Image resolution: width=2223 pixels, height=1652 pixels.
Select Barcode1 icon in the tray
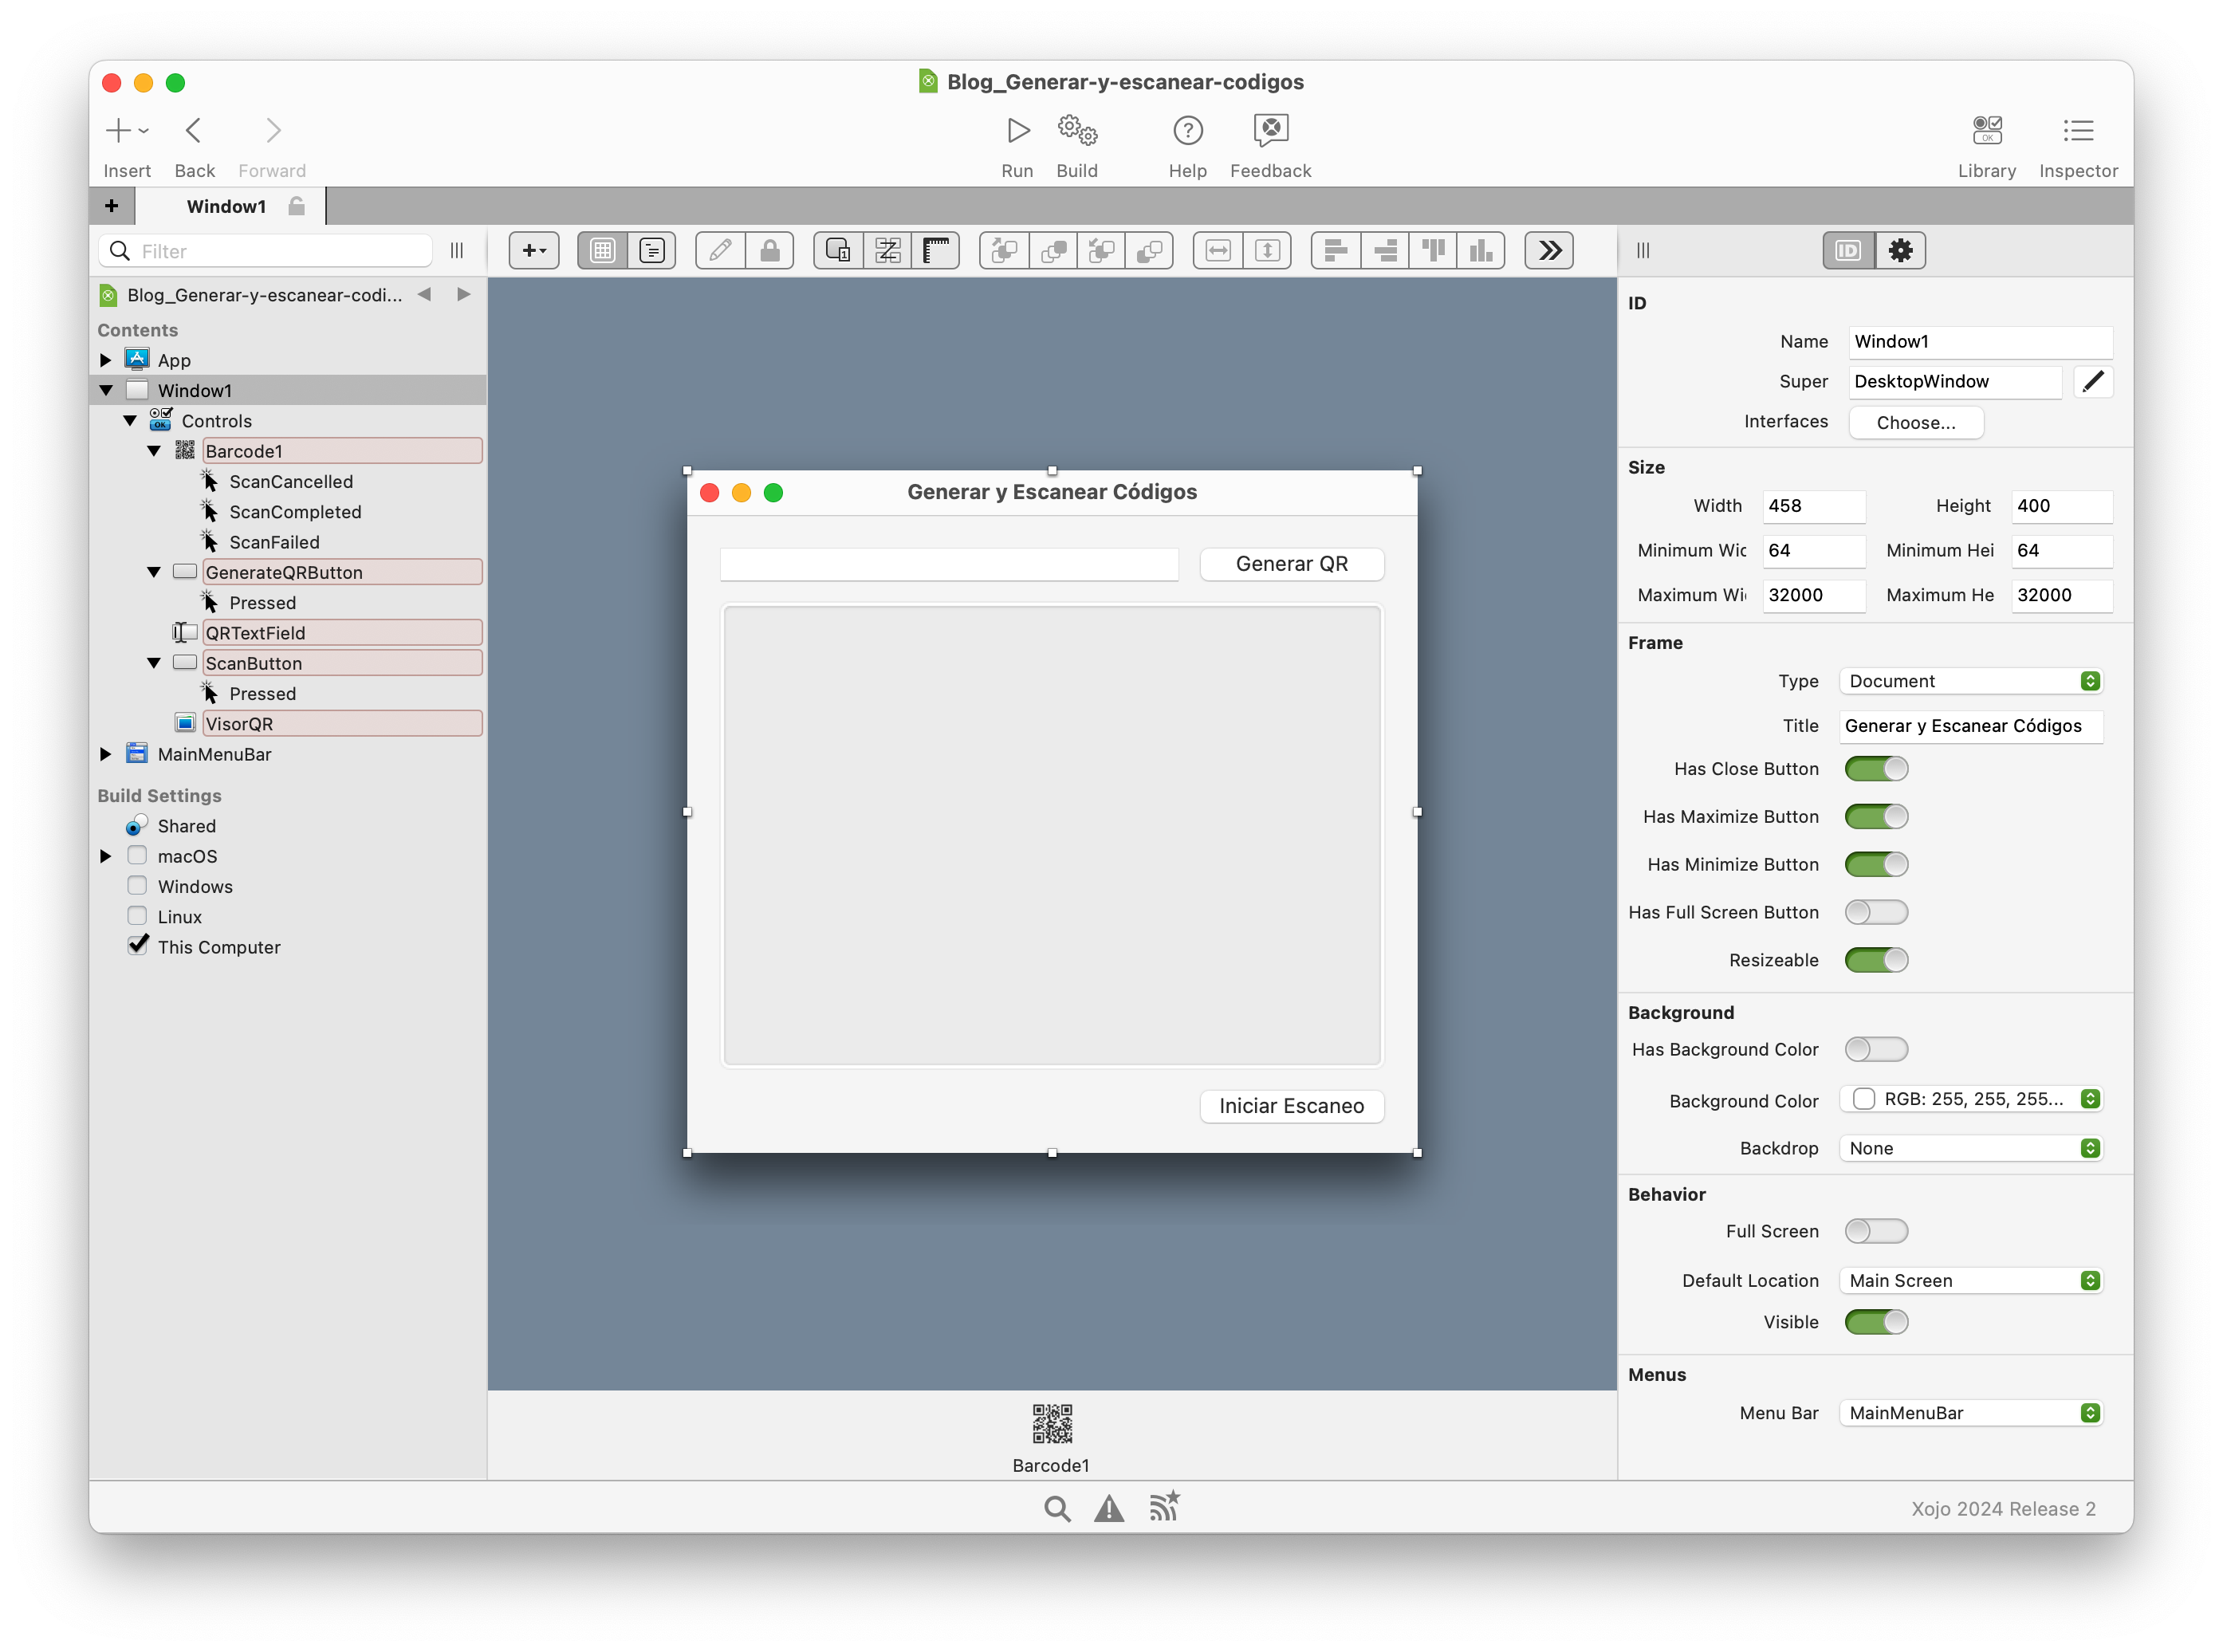(1052, 1423)
